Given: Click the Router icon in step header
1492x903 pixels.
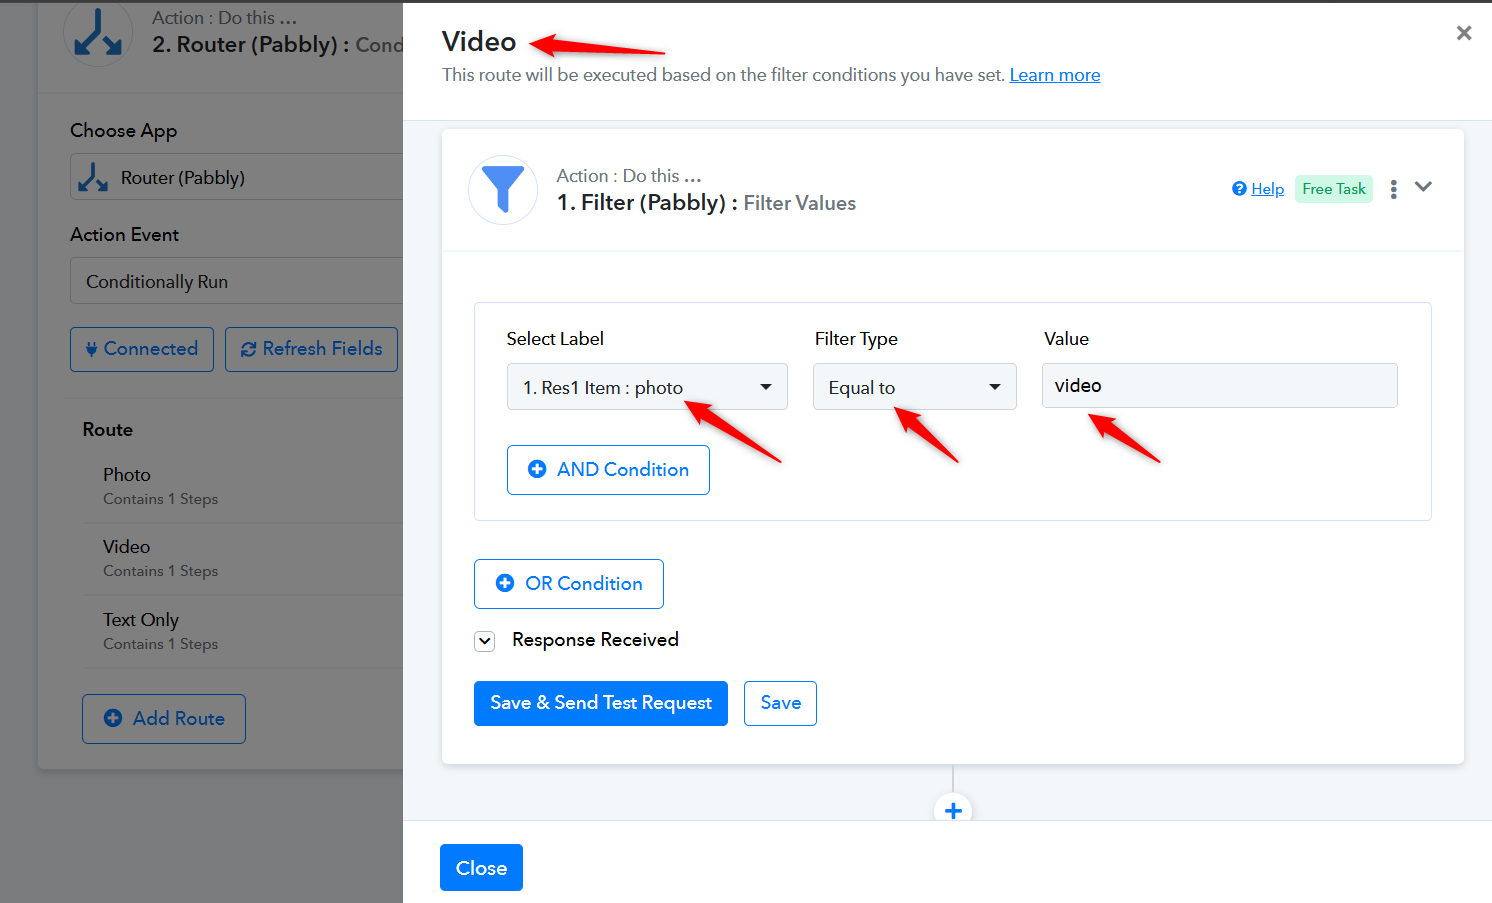Looking at the screenshot, I should 98,34.
